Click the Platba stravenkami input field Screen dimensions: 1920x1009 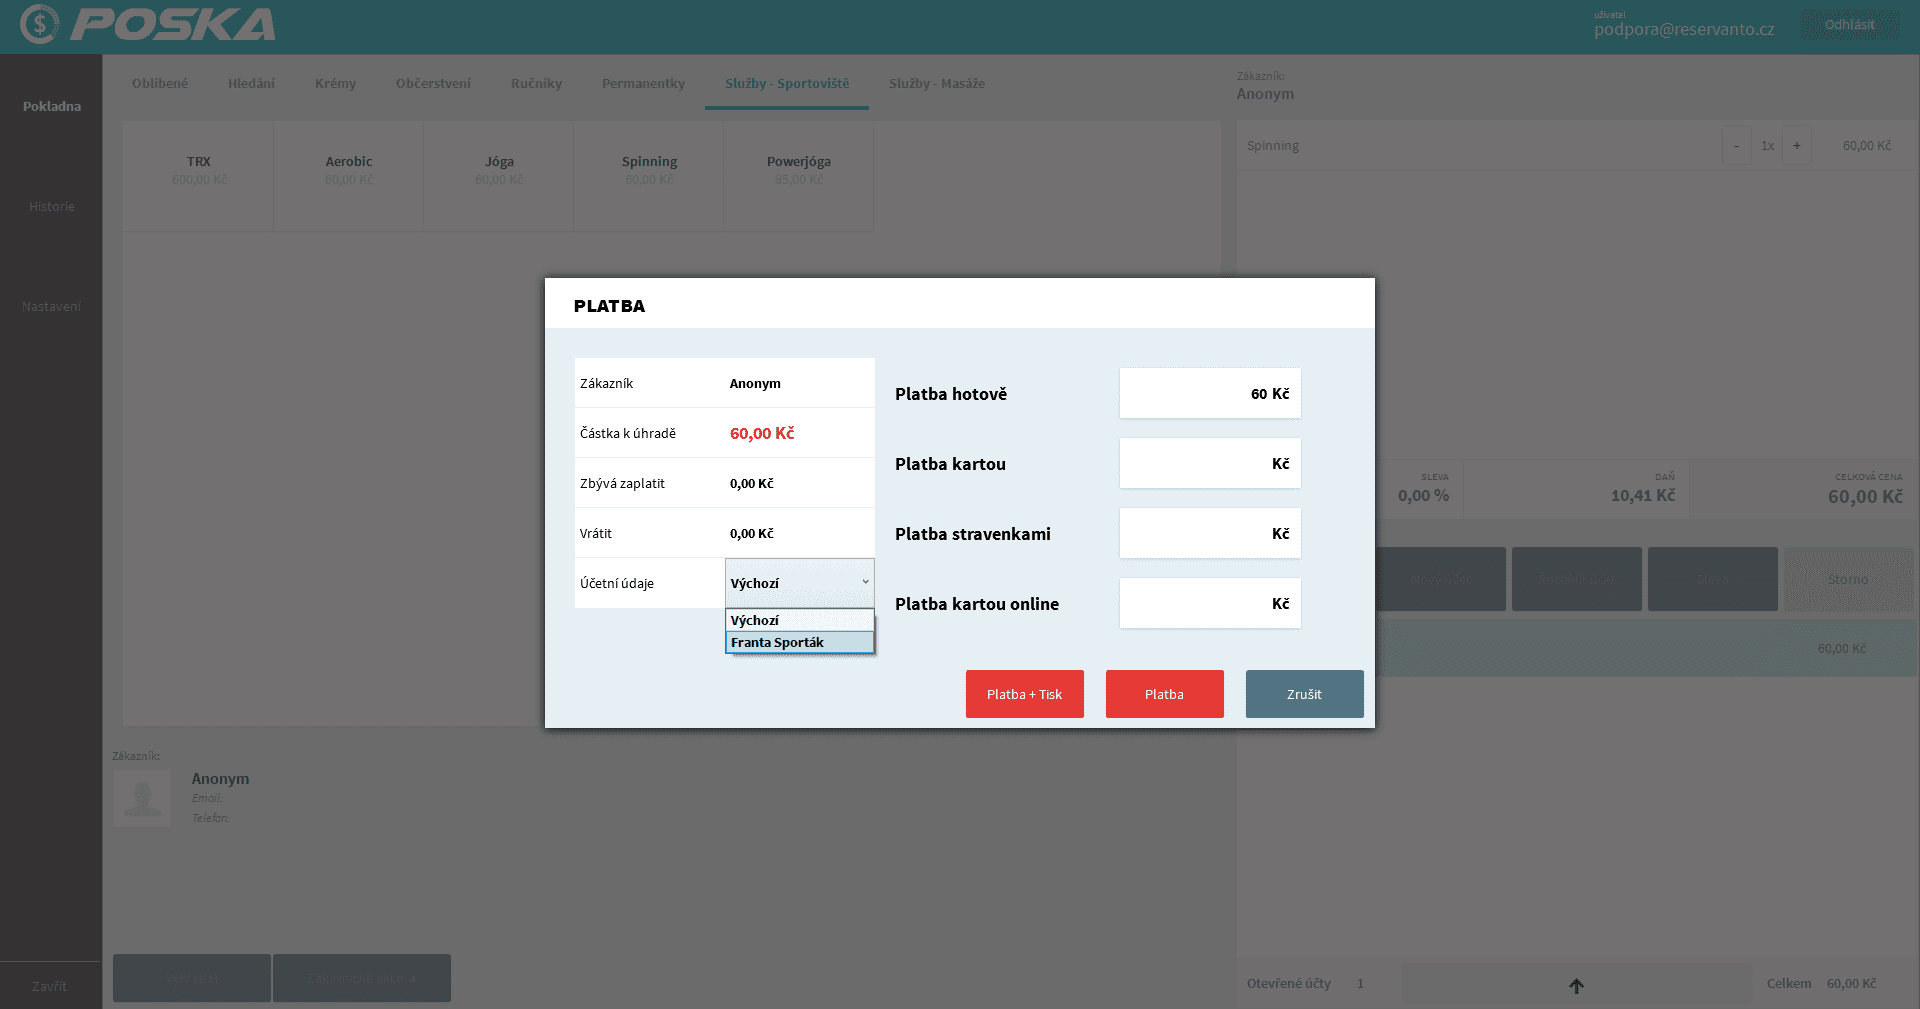coord(1209,534)
